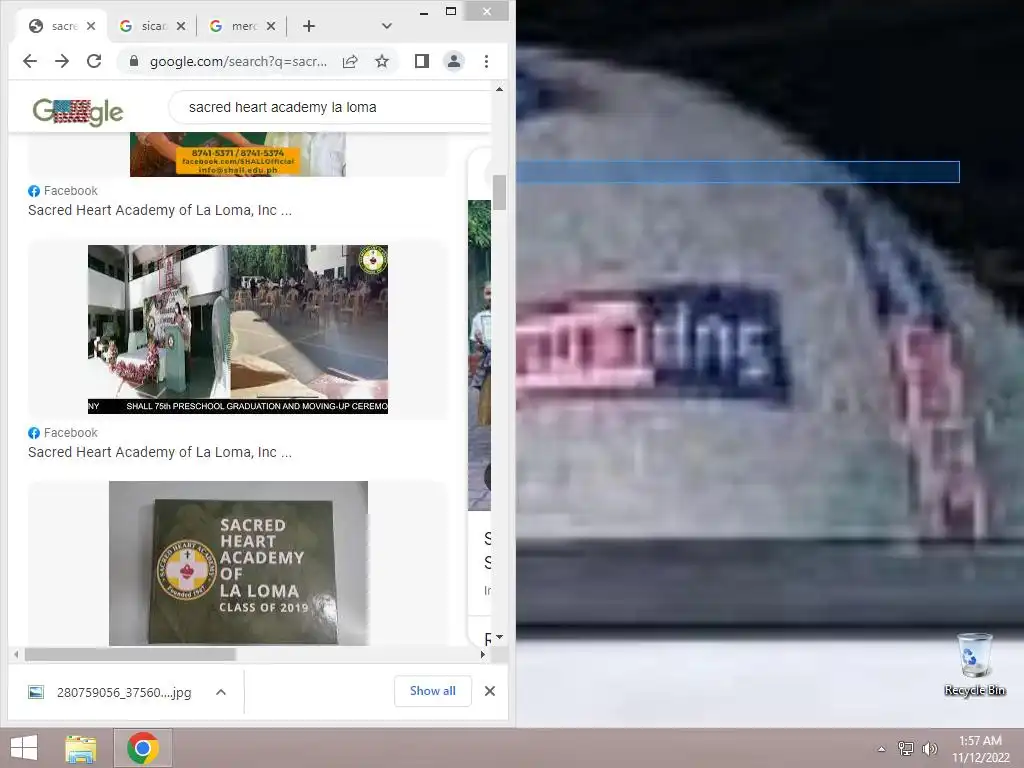Open the downloaded 280759056_37560 jpg file
1024x768 pixels.
tap(110, 692)
